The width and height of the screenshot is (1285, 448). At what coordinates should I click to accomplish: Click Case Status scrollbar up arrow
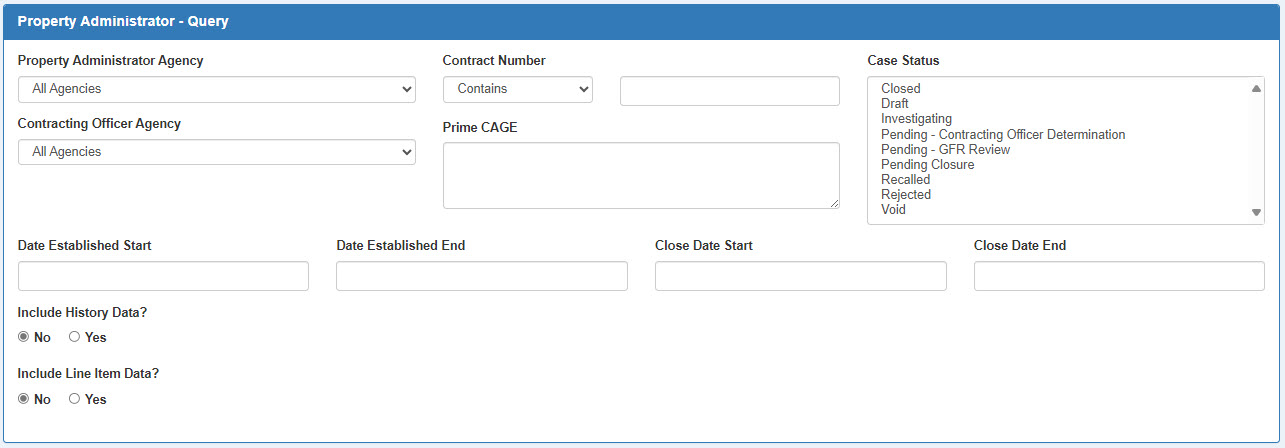pyautogui.click(x=1256, y=88)
